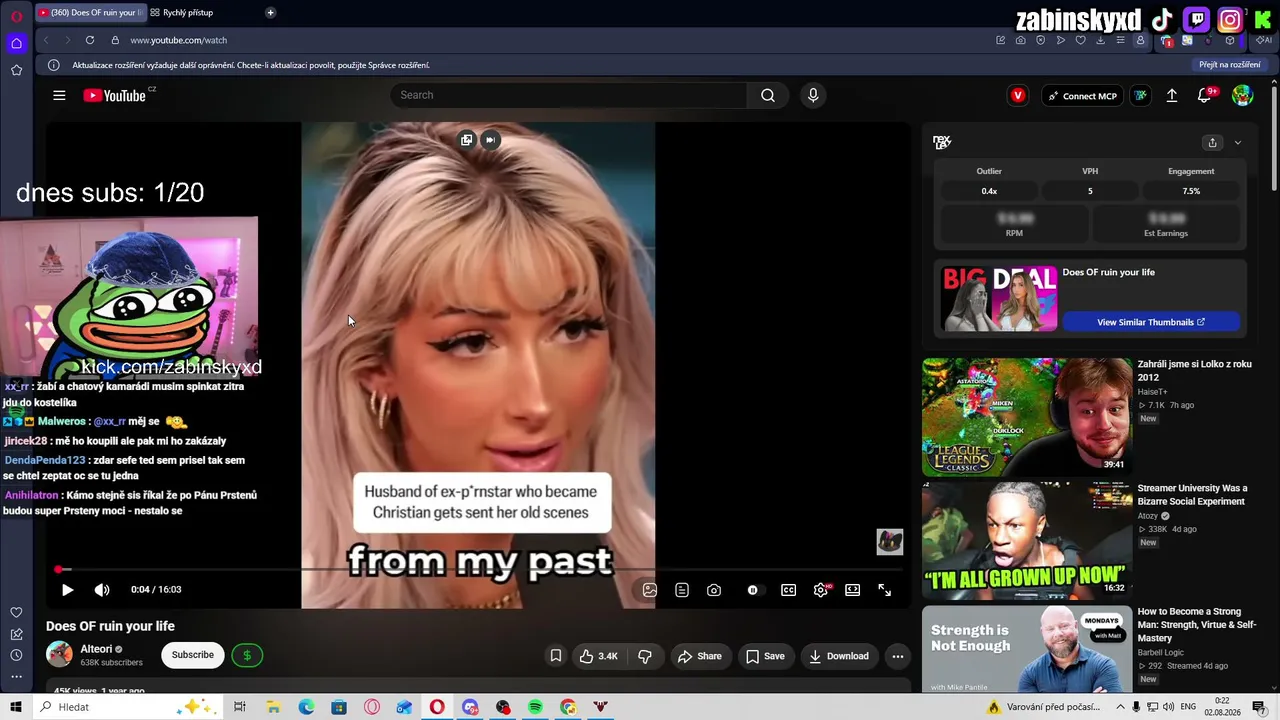Open the taskbar volume speaker icon
The width and height of the screenshot is (1280, 720).
click(1168, 707)
